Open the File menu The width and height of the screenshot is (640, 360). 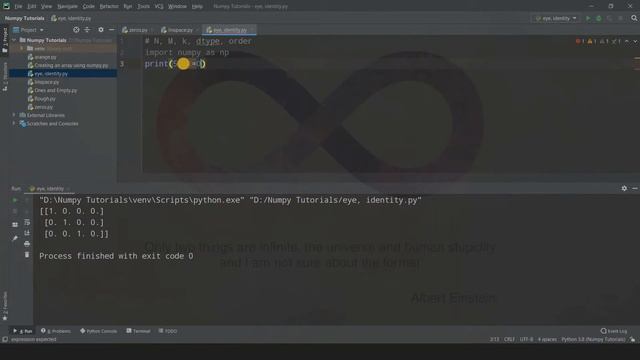tap(18, 7)
